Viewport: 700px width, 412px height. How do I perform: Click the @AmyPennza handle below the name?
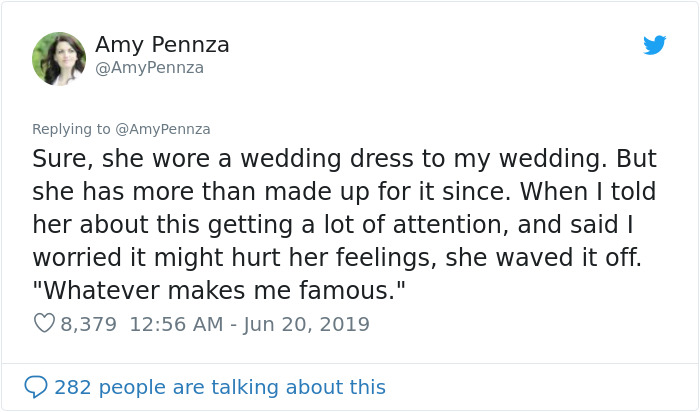tap(149, 68)
